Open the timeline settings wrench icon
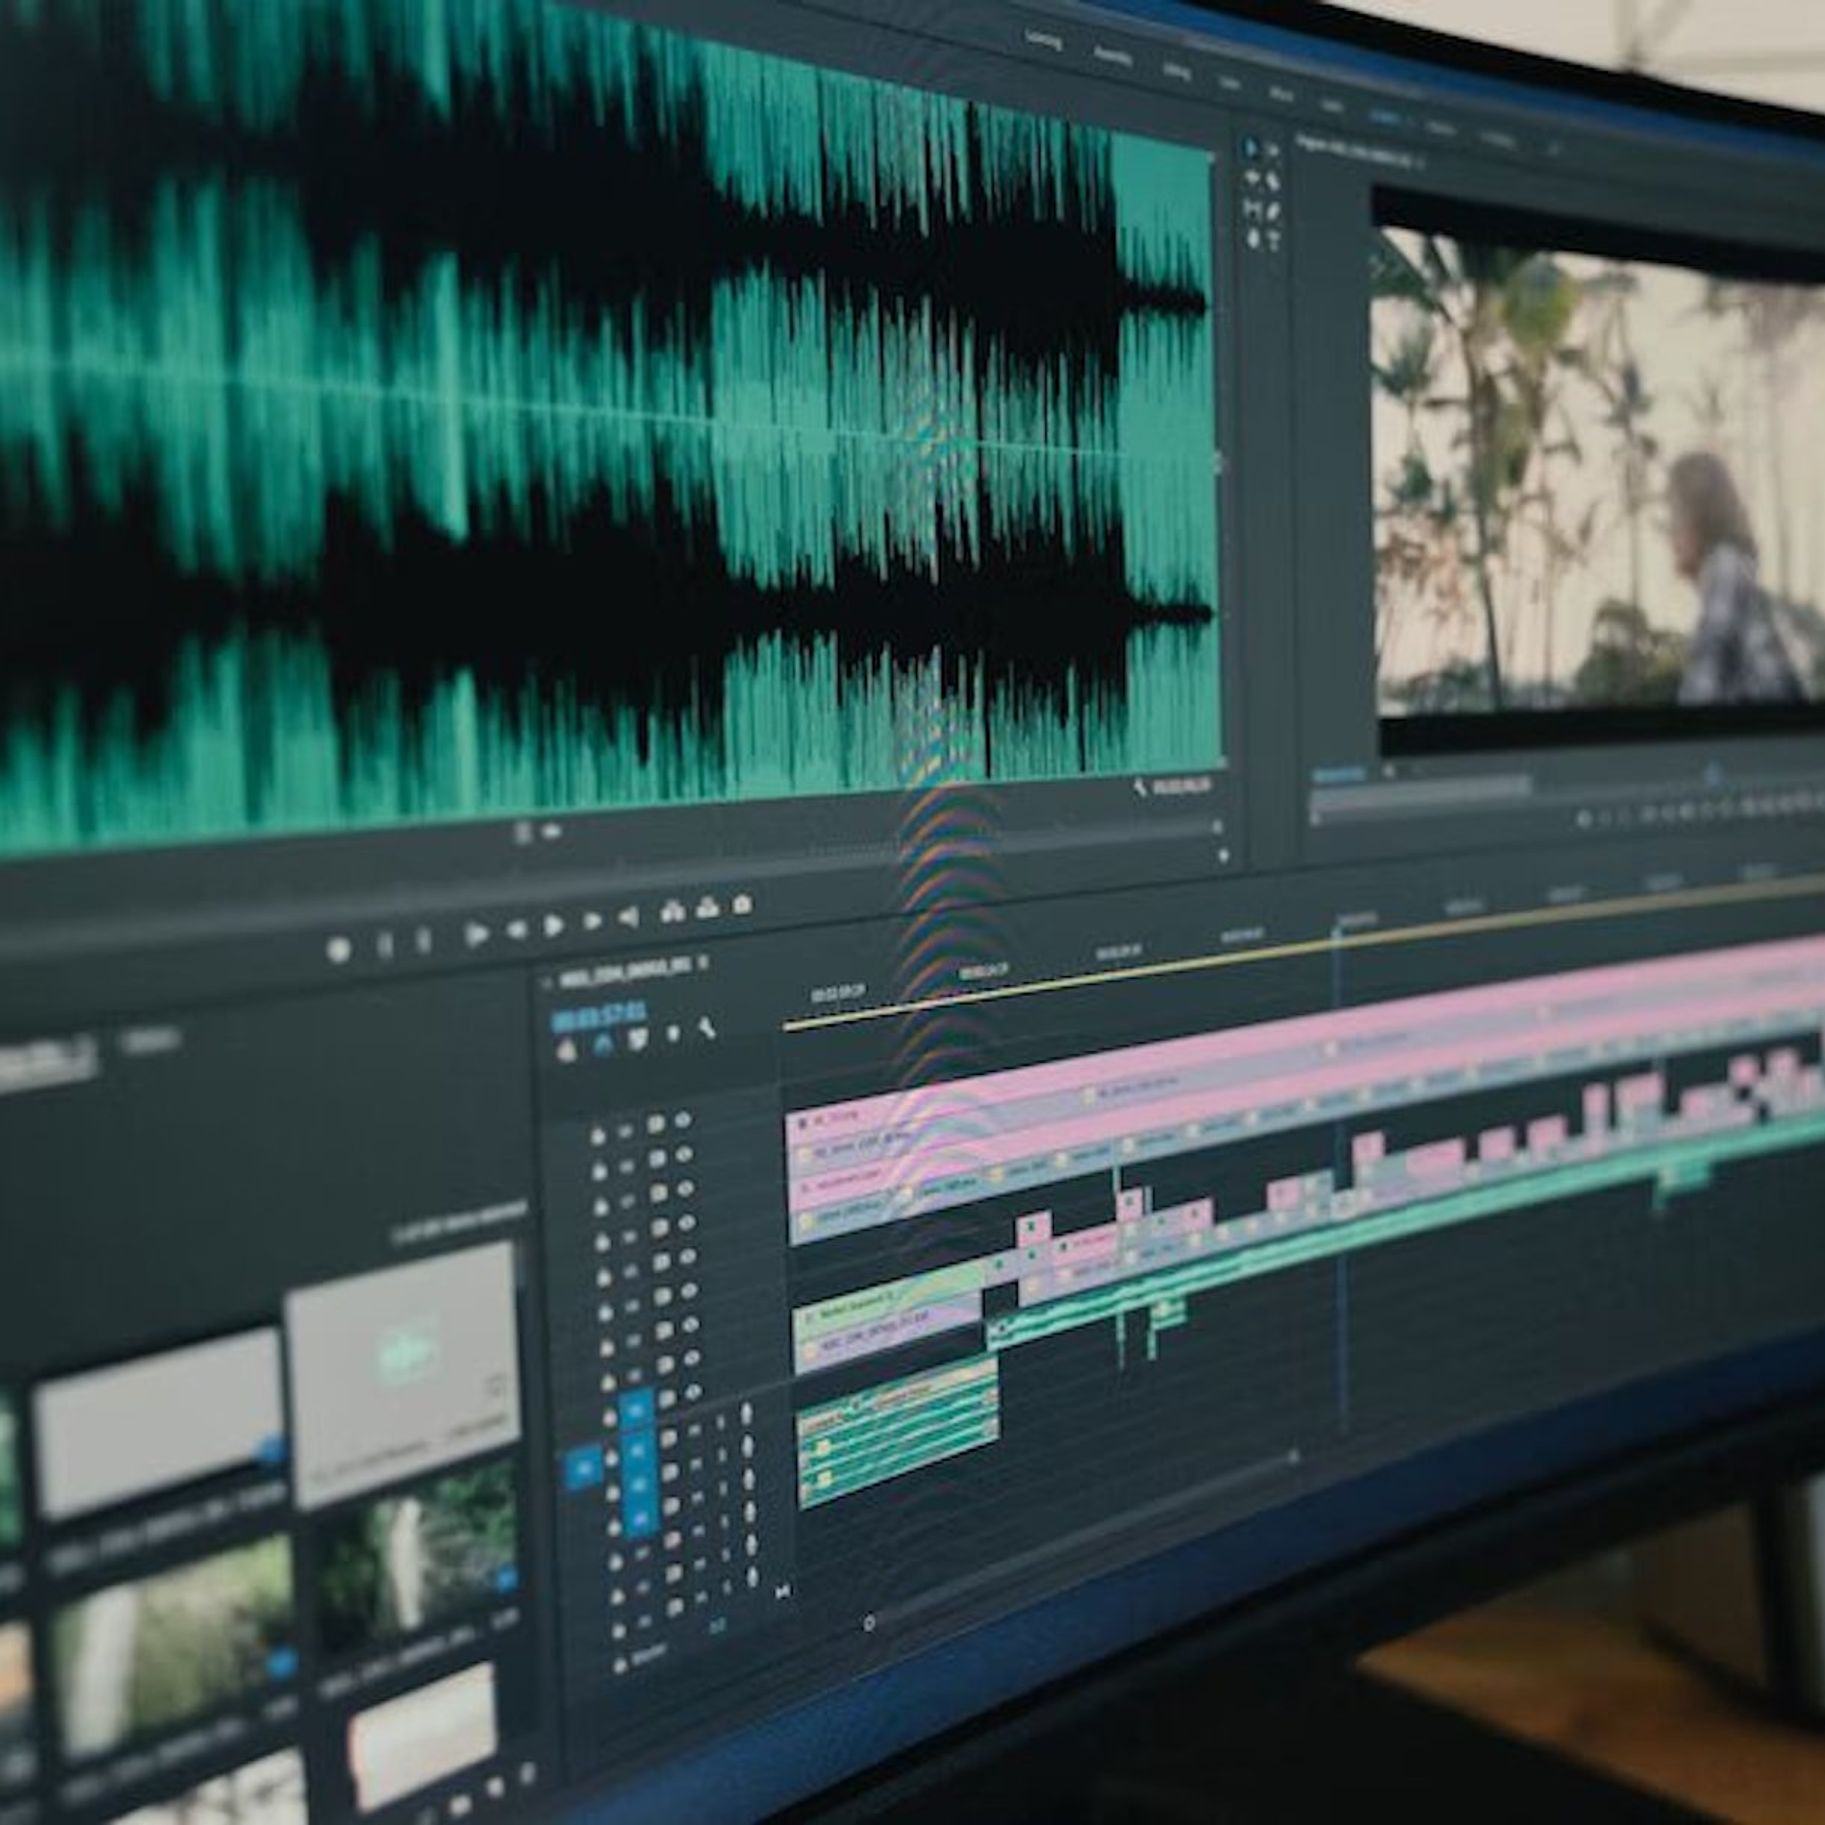 tap(705, 1028)
